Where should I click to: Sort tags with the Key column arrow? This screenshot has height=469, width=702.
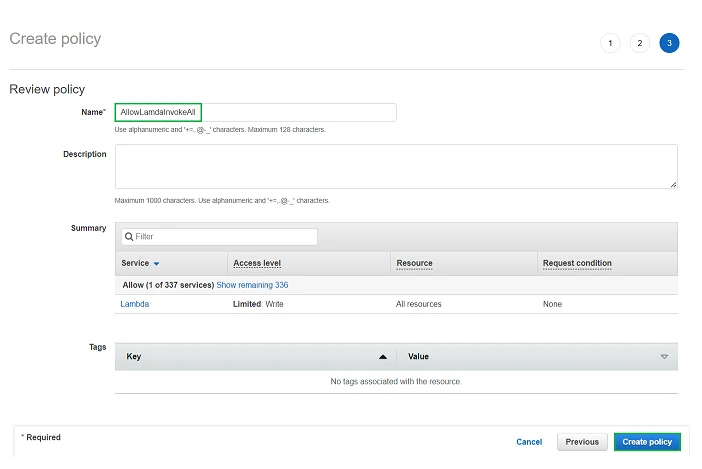[382, 357]
